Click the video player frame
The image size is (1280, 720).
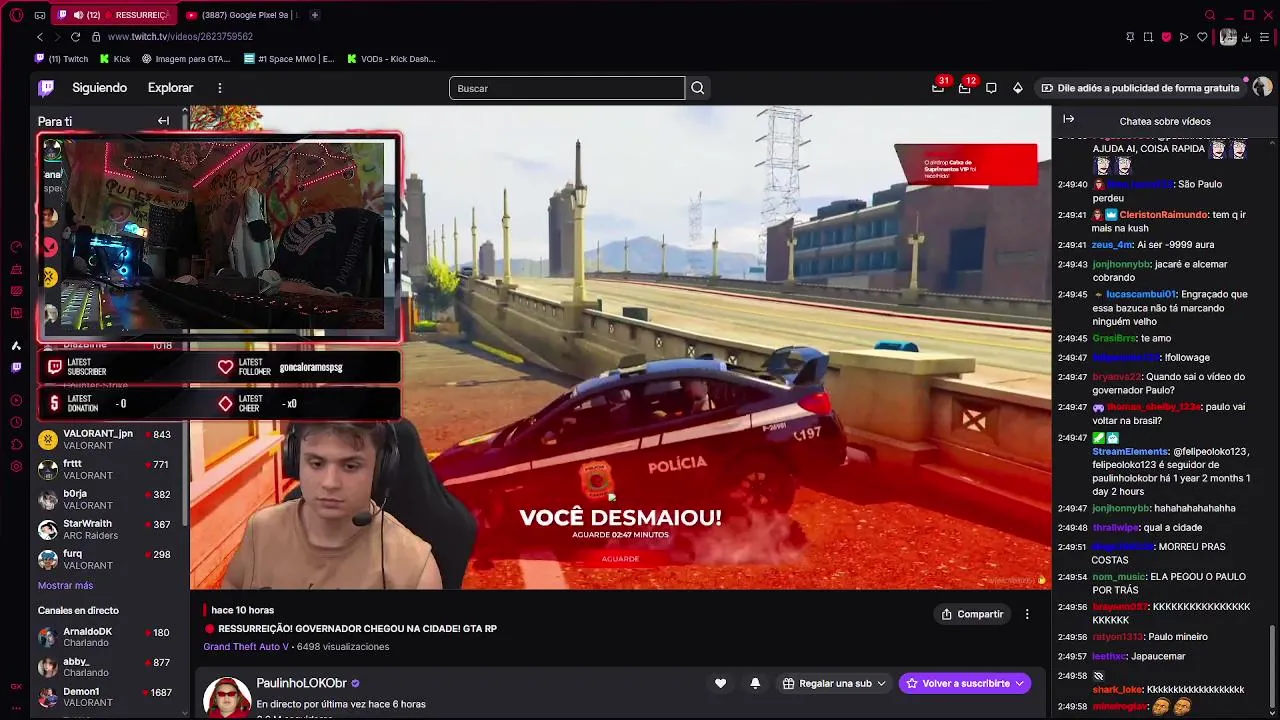[620, 347]
